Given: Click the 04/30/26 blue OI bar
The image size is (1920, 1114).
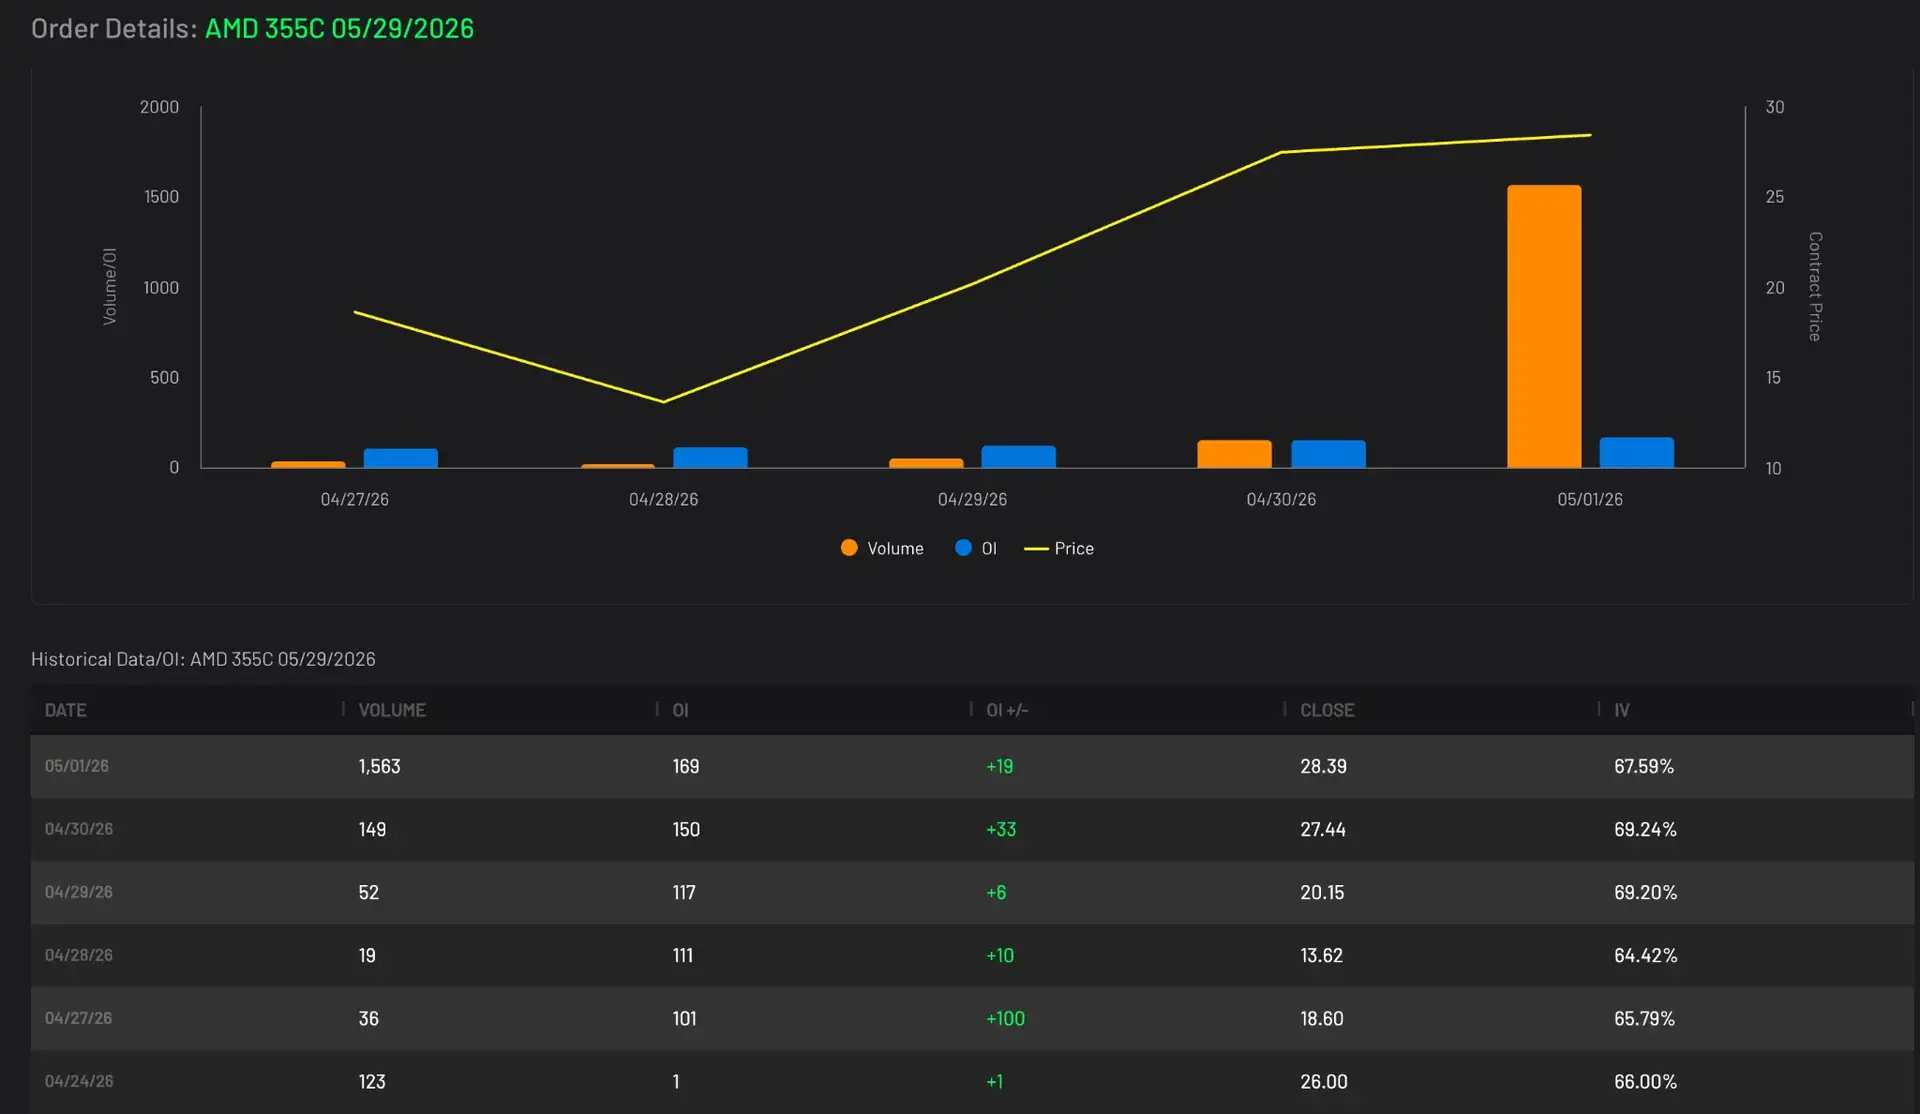Looking at the screenshot, I should pos(1328,454).
